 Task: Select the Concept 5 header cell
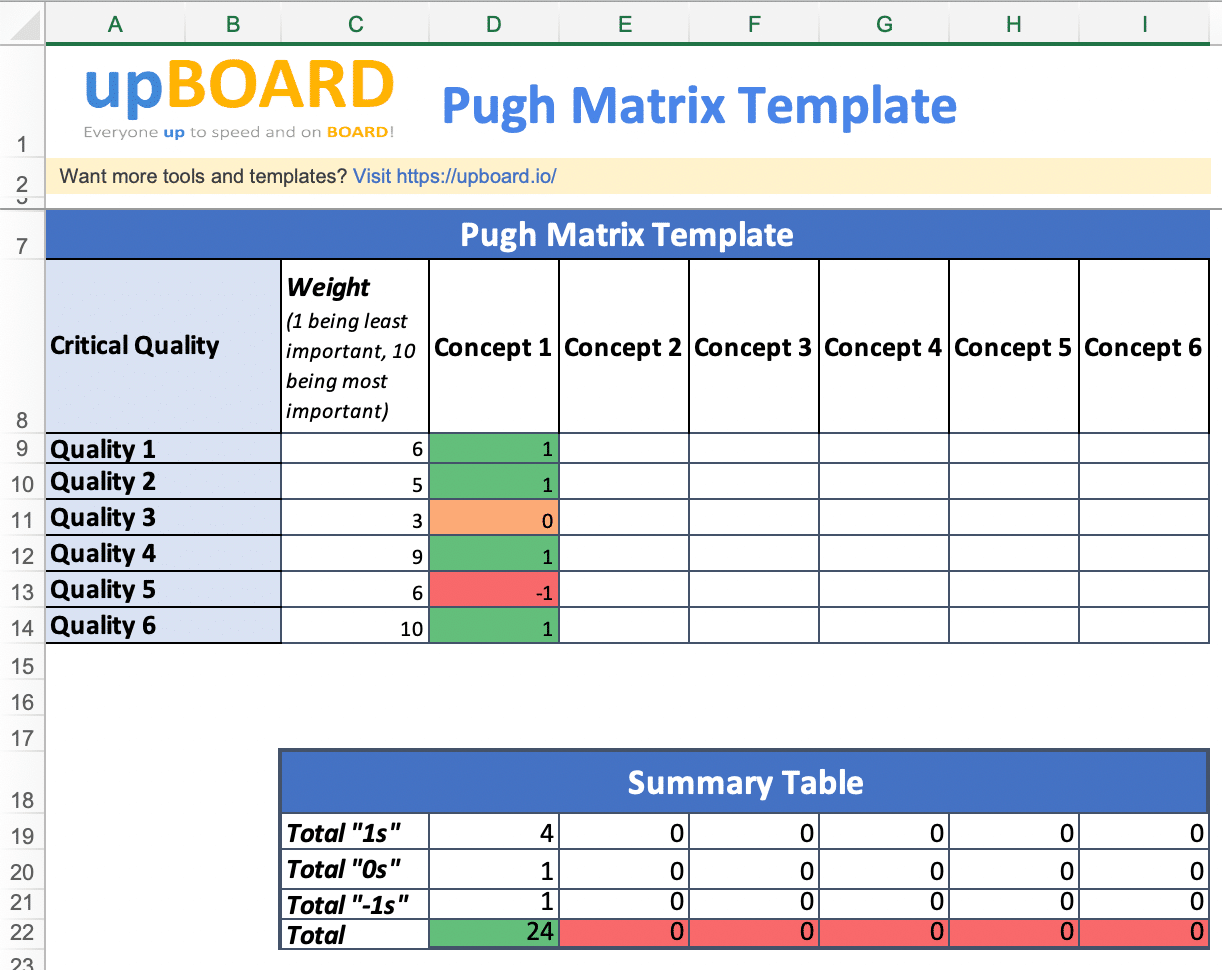point(1014,346)
